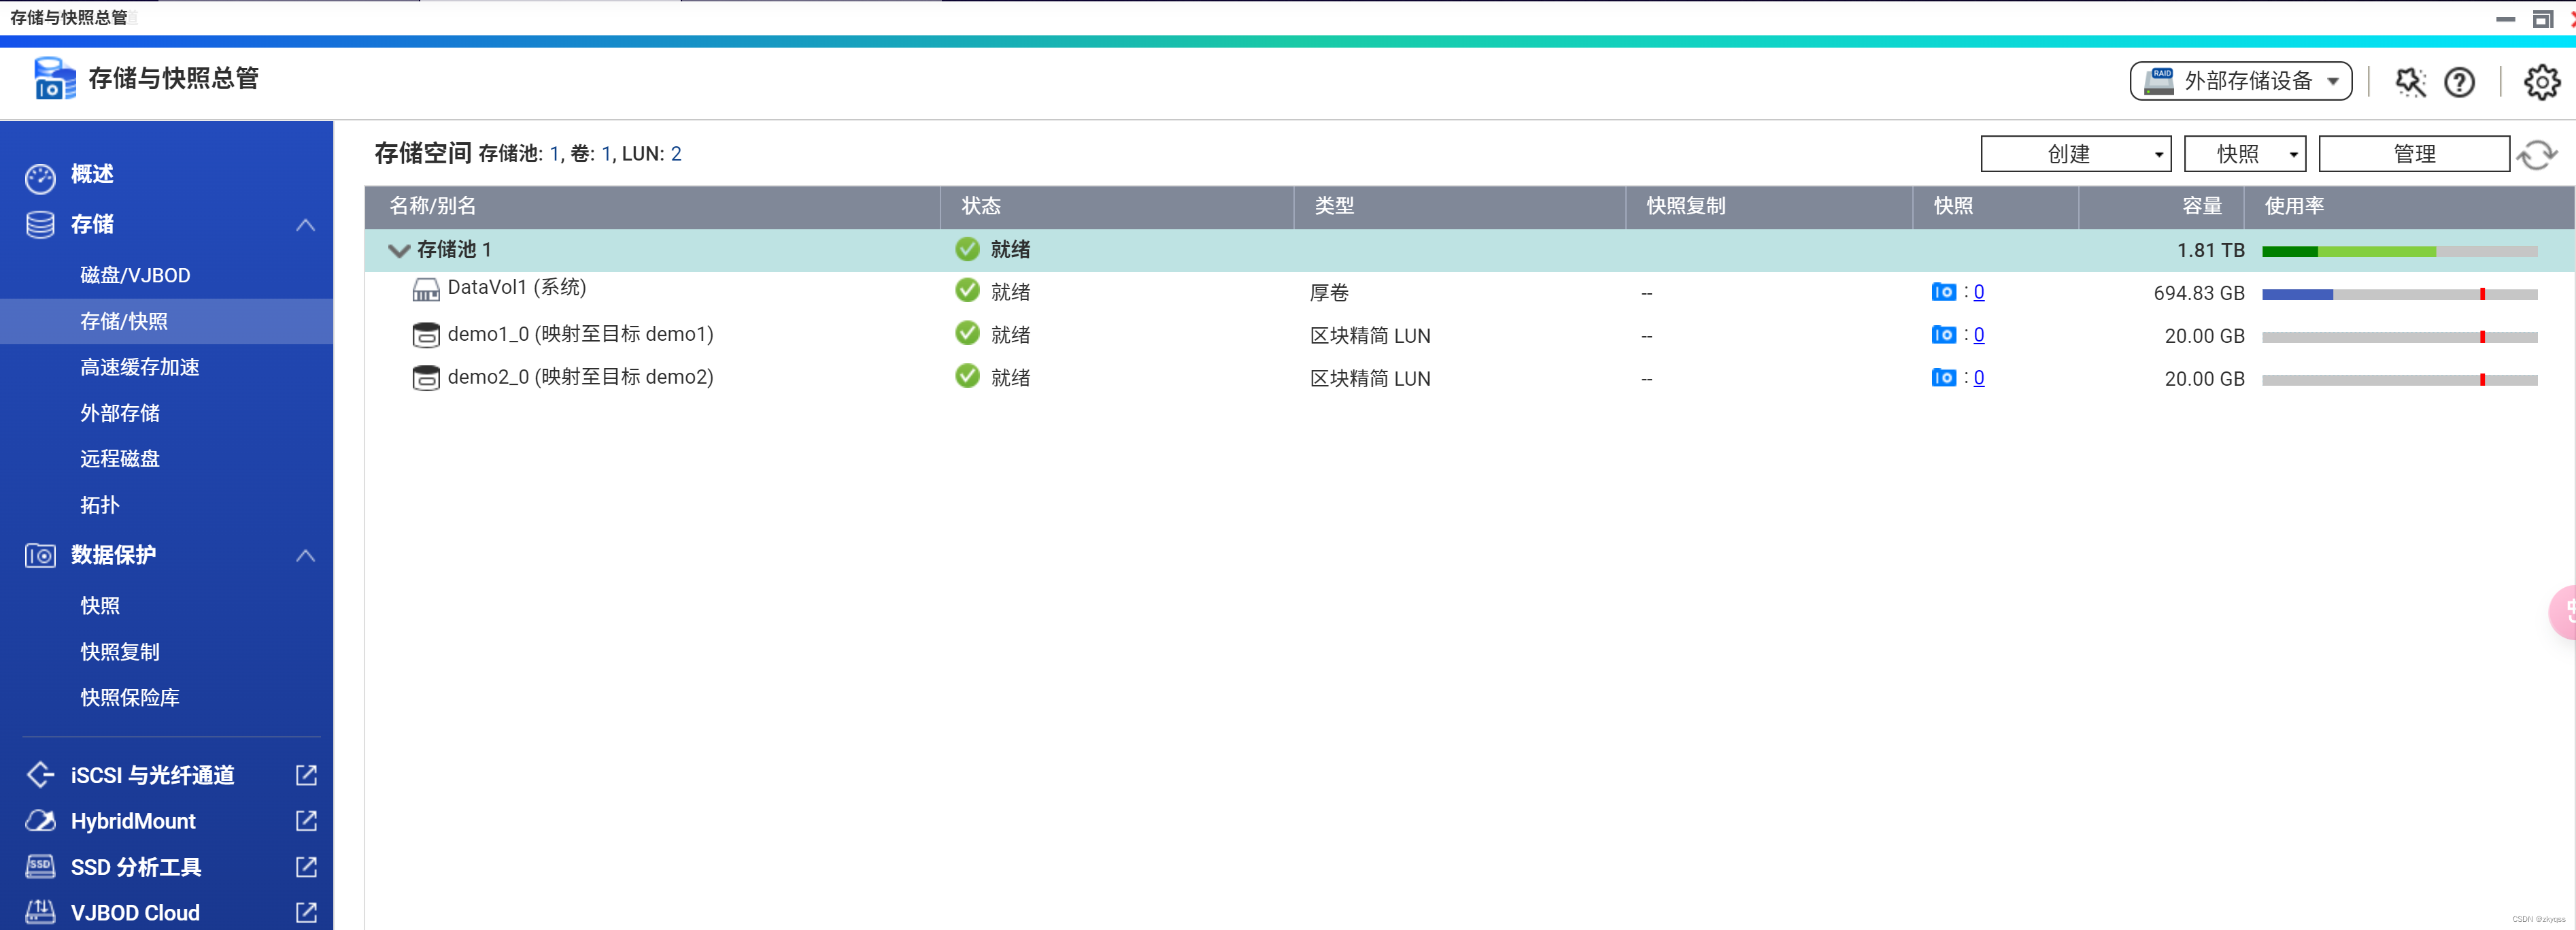Open the 快照保险库 page
Viewport: 2576px width, 930px height.
[x=129, y=697]
